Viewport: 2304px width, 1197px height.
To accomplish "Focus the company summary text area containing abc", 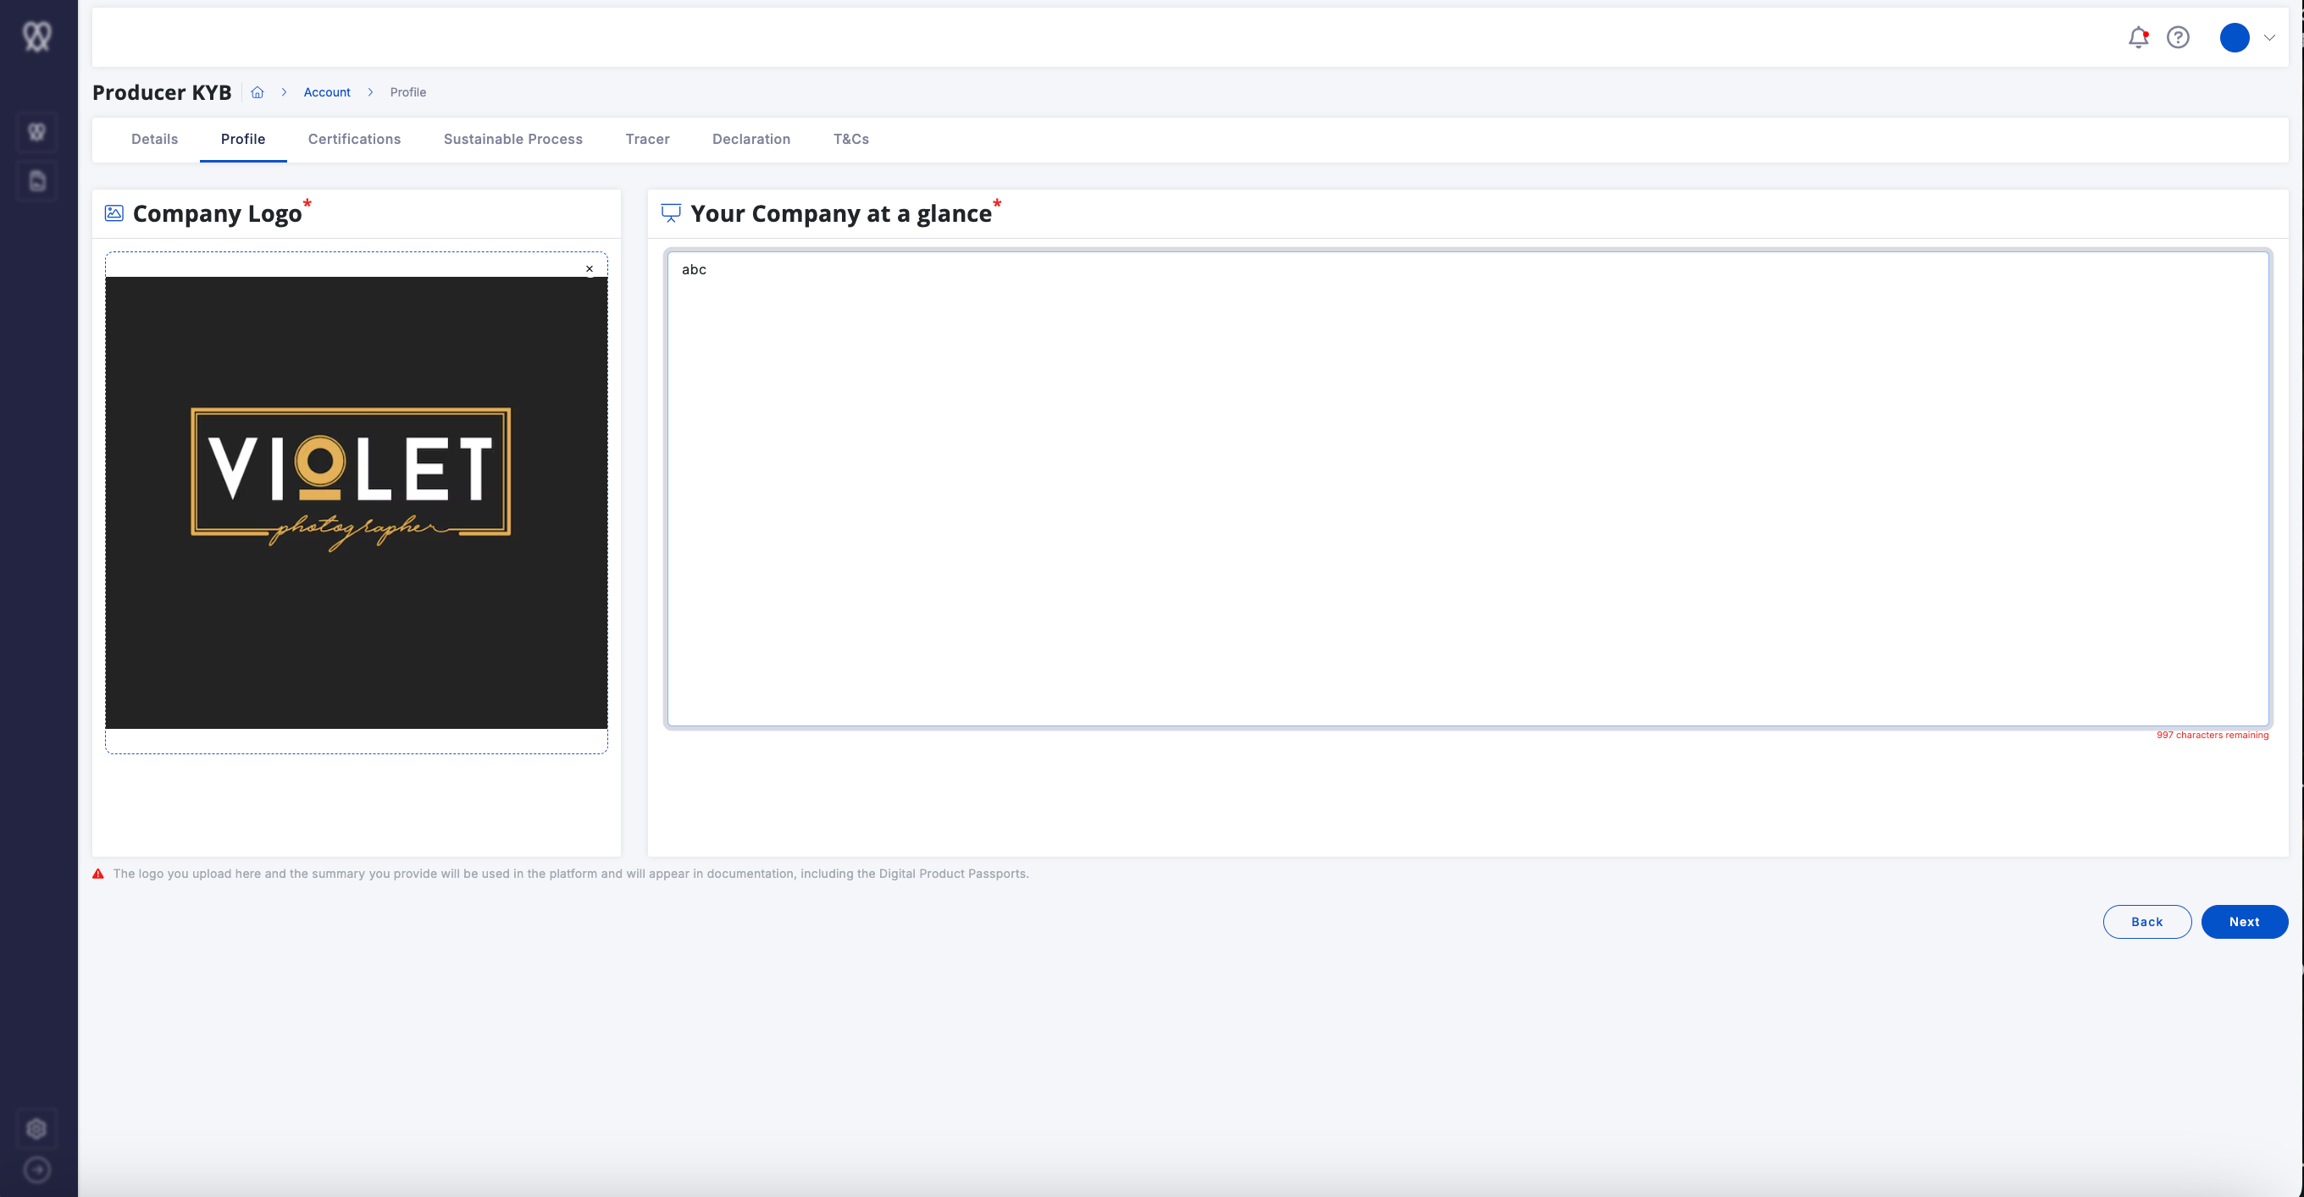I will pyautogui.click(x=1468, y=489).
